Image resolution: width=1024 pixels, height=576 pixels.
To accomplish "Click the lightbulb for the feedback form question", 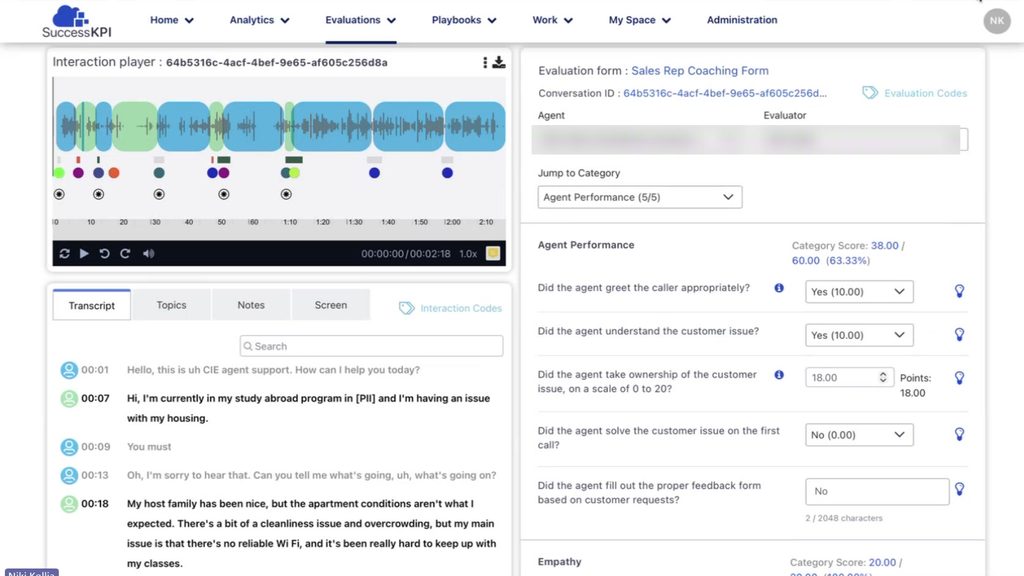I will click(x=959, y=489).
